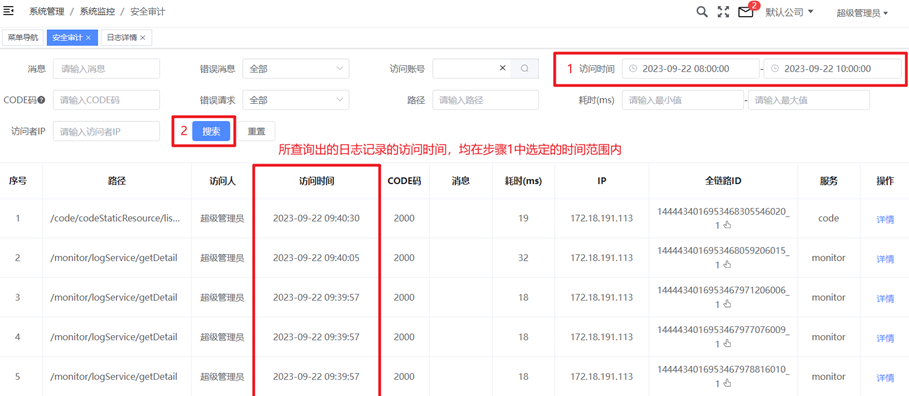Open the 超级管理员 user menu
This screenshot has height=396, width=909.
863,13
